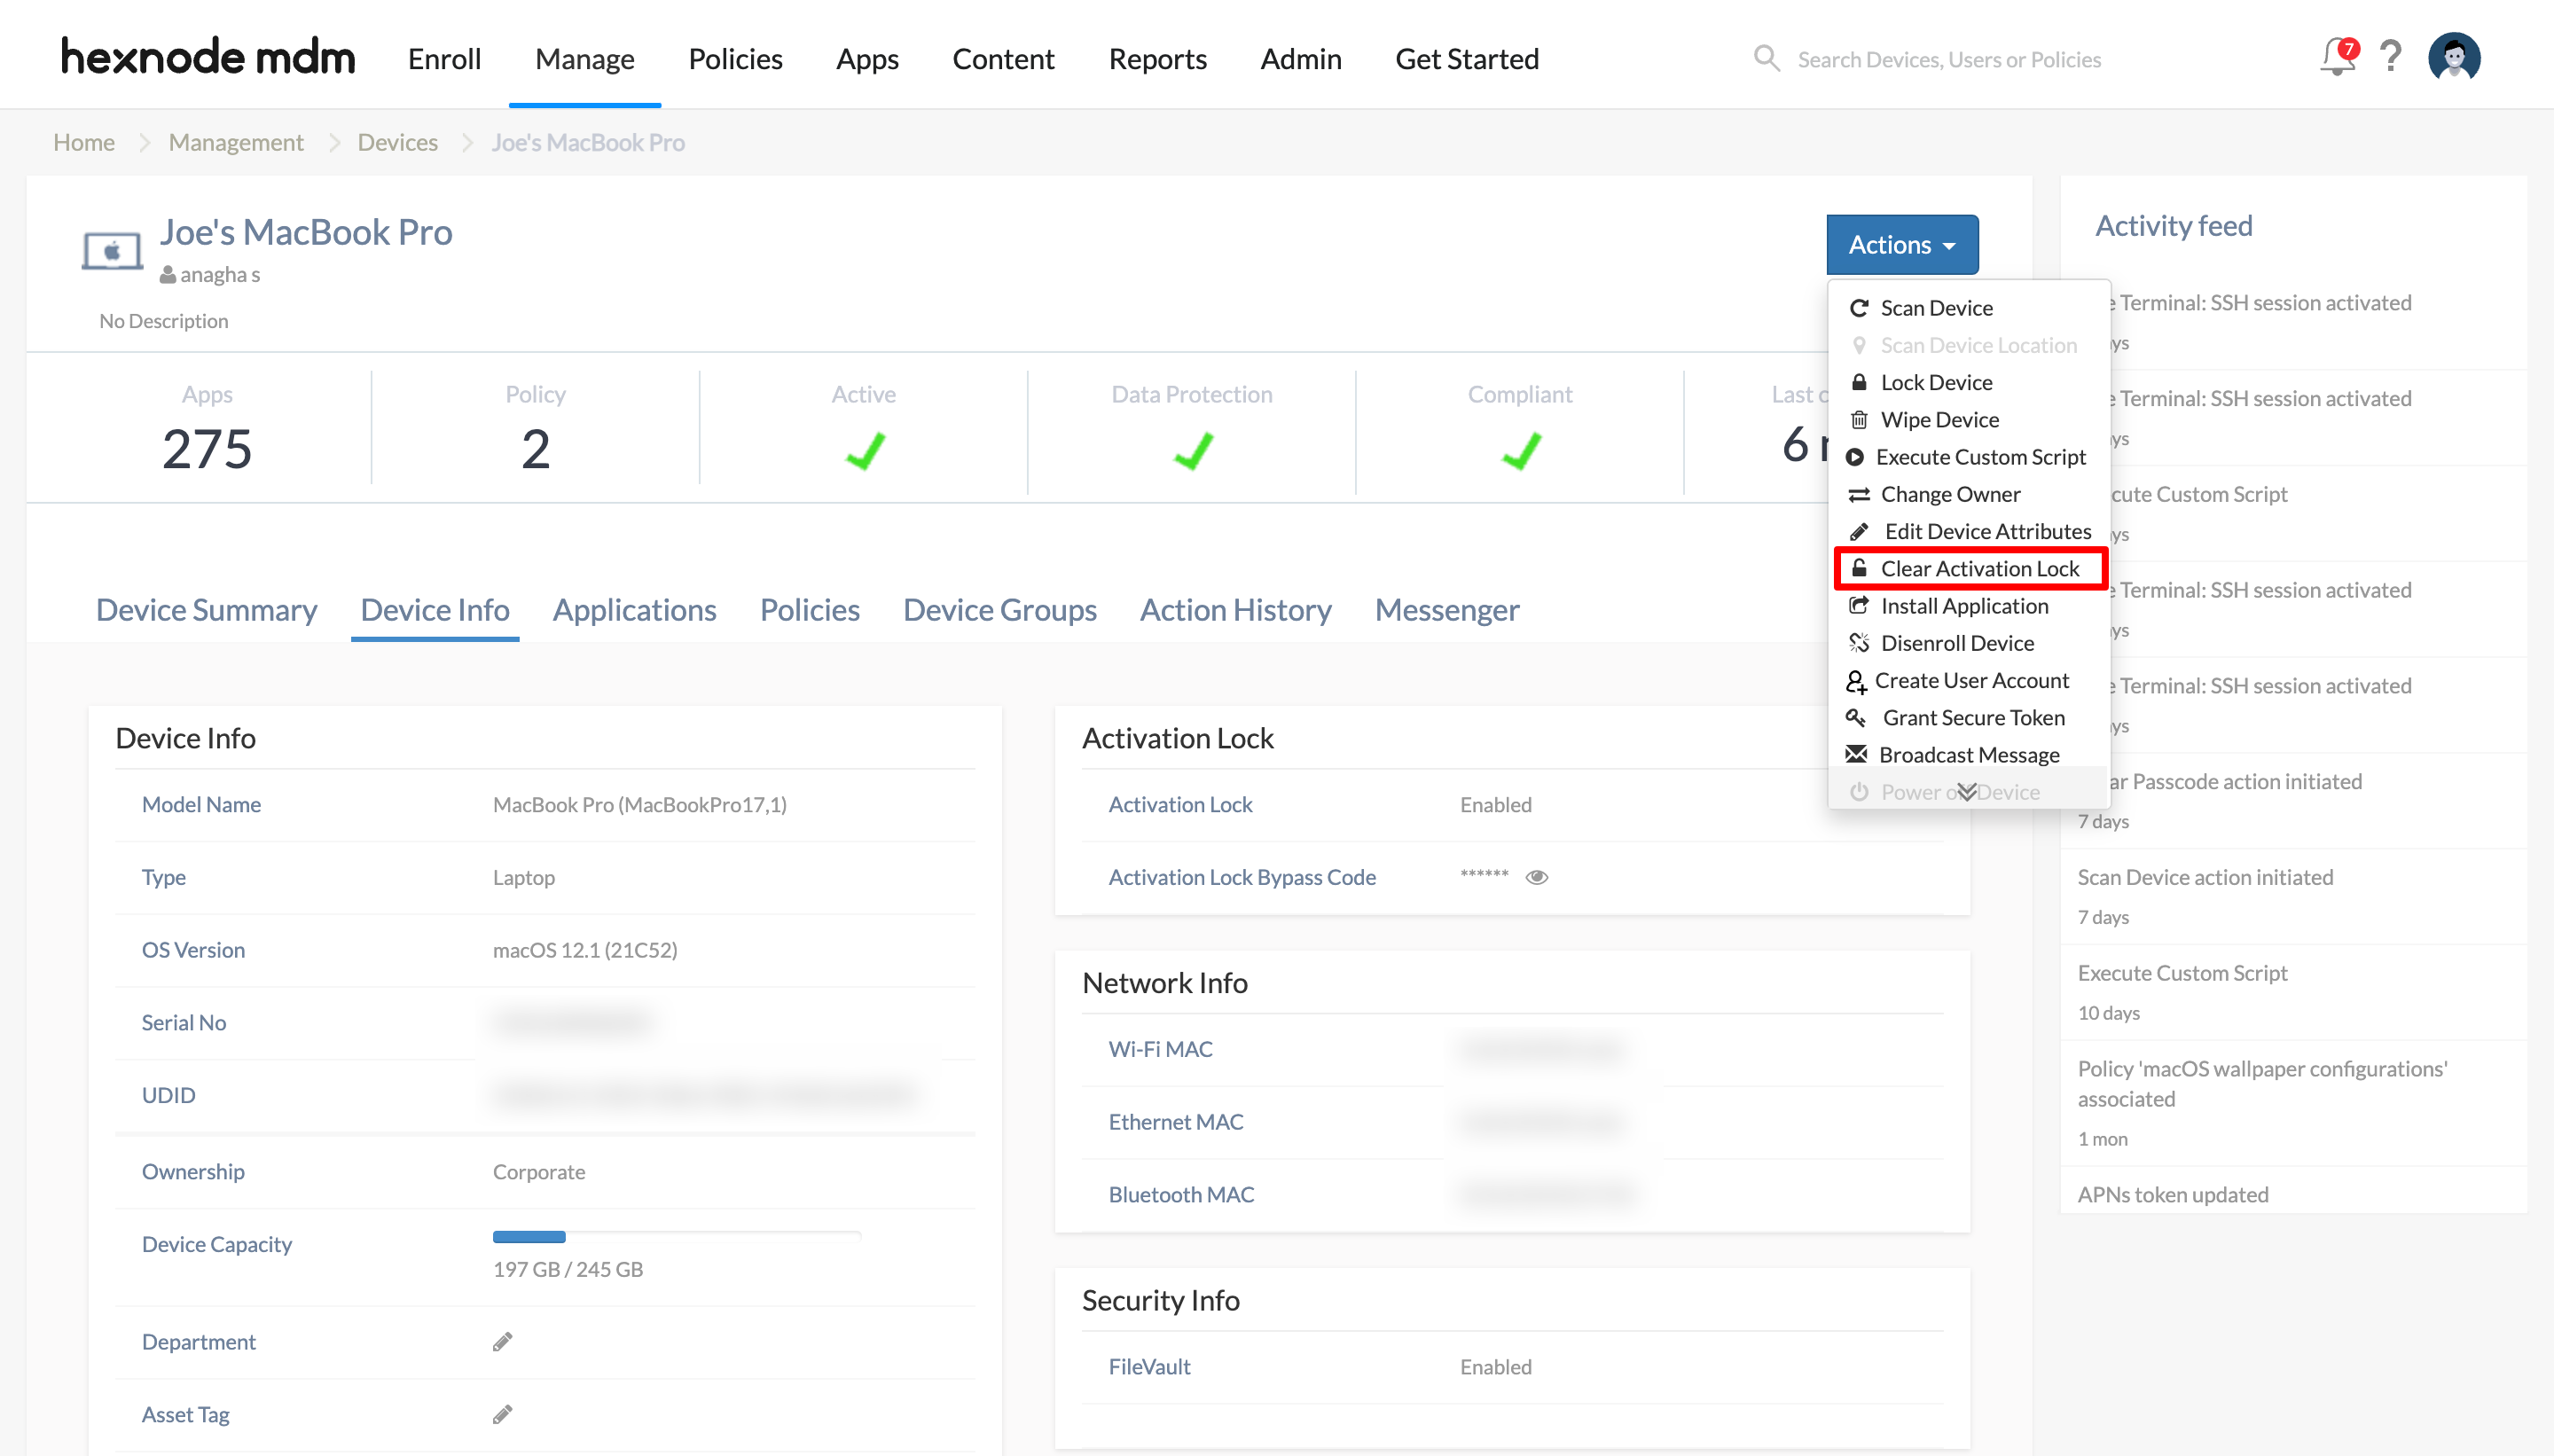Click Scan Device action initiated feed entry
This screenshot has width=2554, height=1456.
tap(2205, 877)
